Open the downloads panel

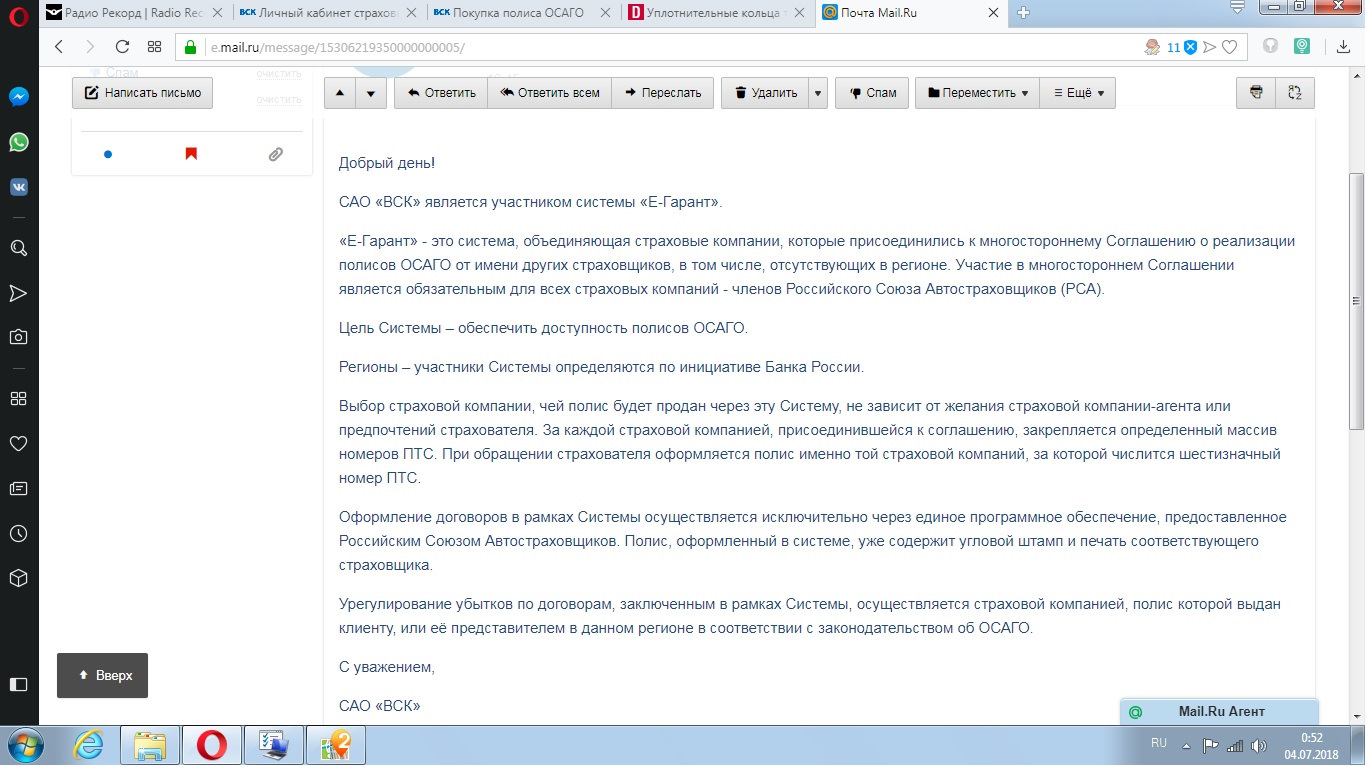[1344, 47]
